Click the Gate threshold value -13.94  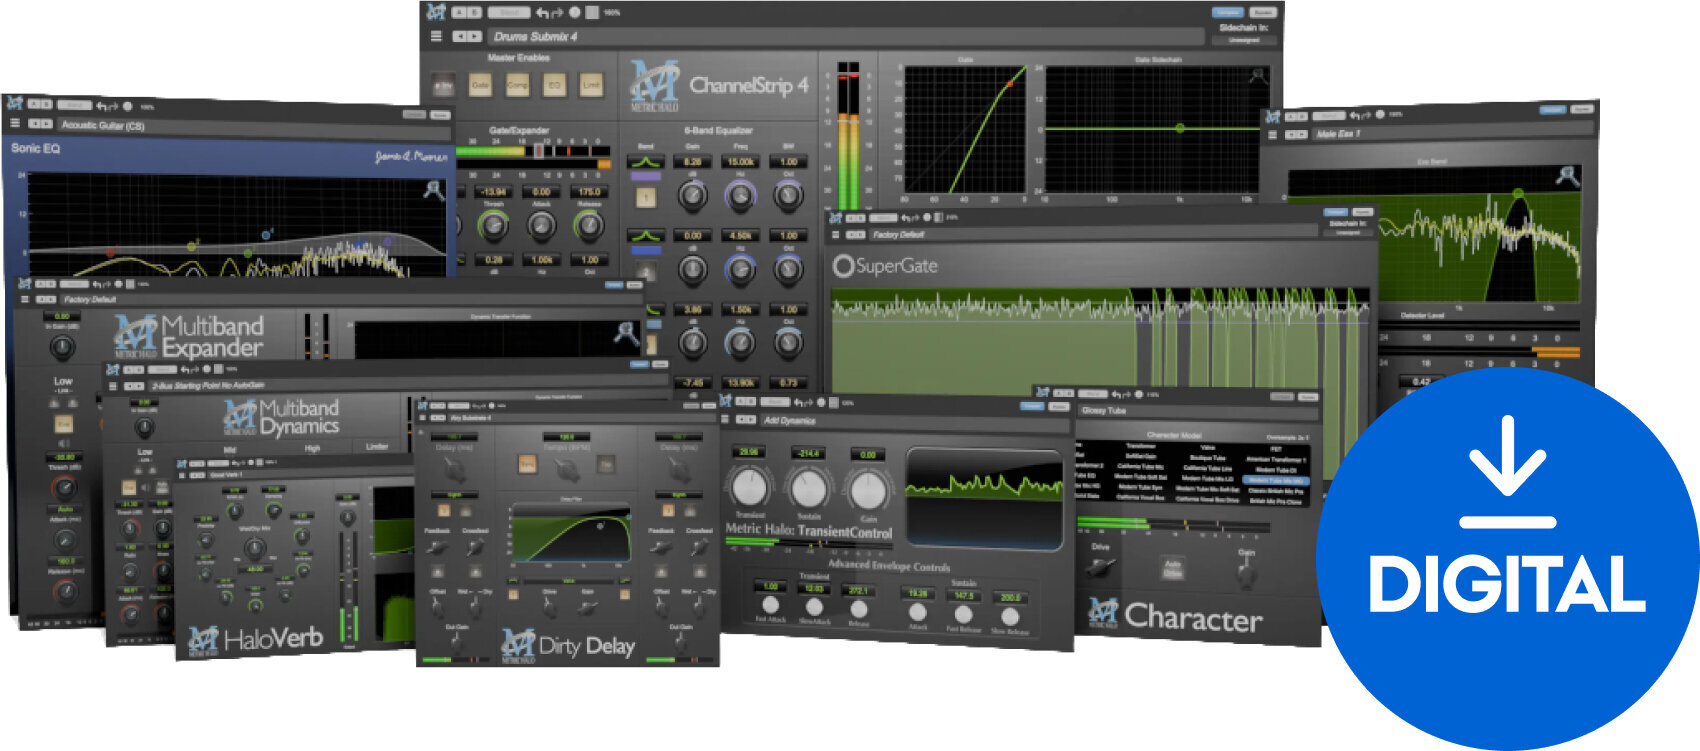coord(493,191)
